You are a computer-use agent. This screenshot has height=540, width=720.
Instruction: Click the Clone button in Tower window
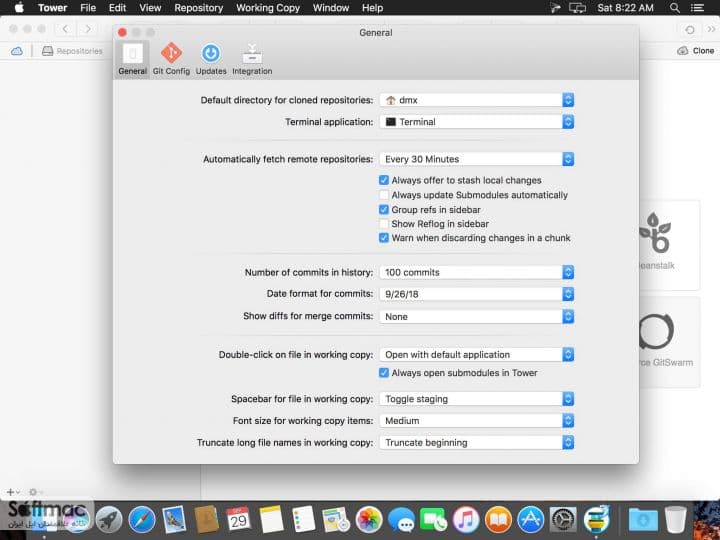(x=696, y=51)
